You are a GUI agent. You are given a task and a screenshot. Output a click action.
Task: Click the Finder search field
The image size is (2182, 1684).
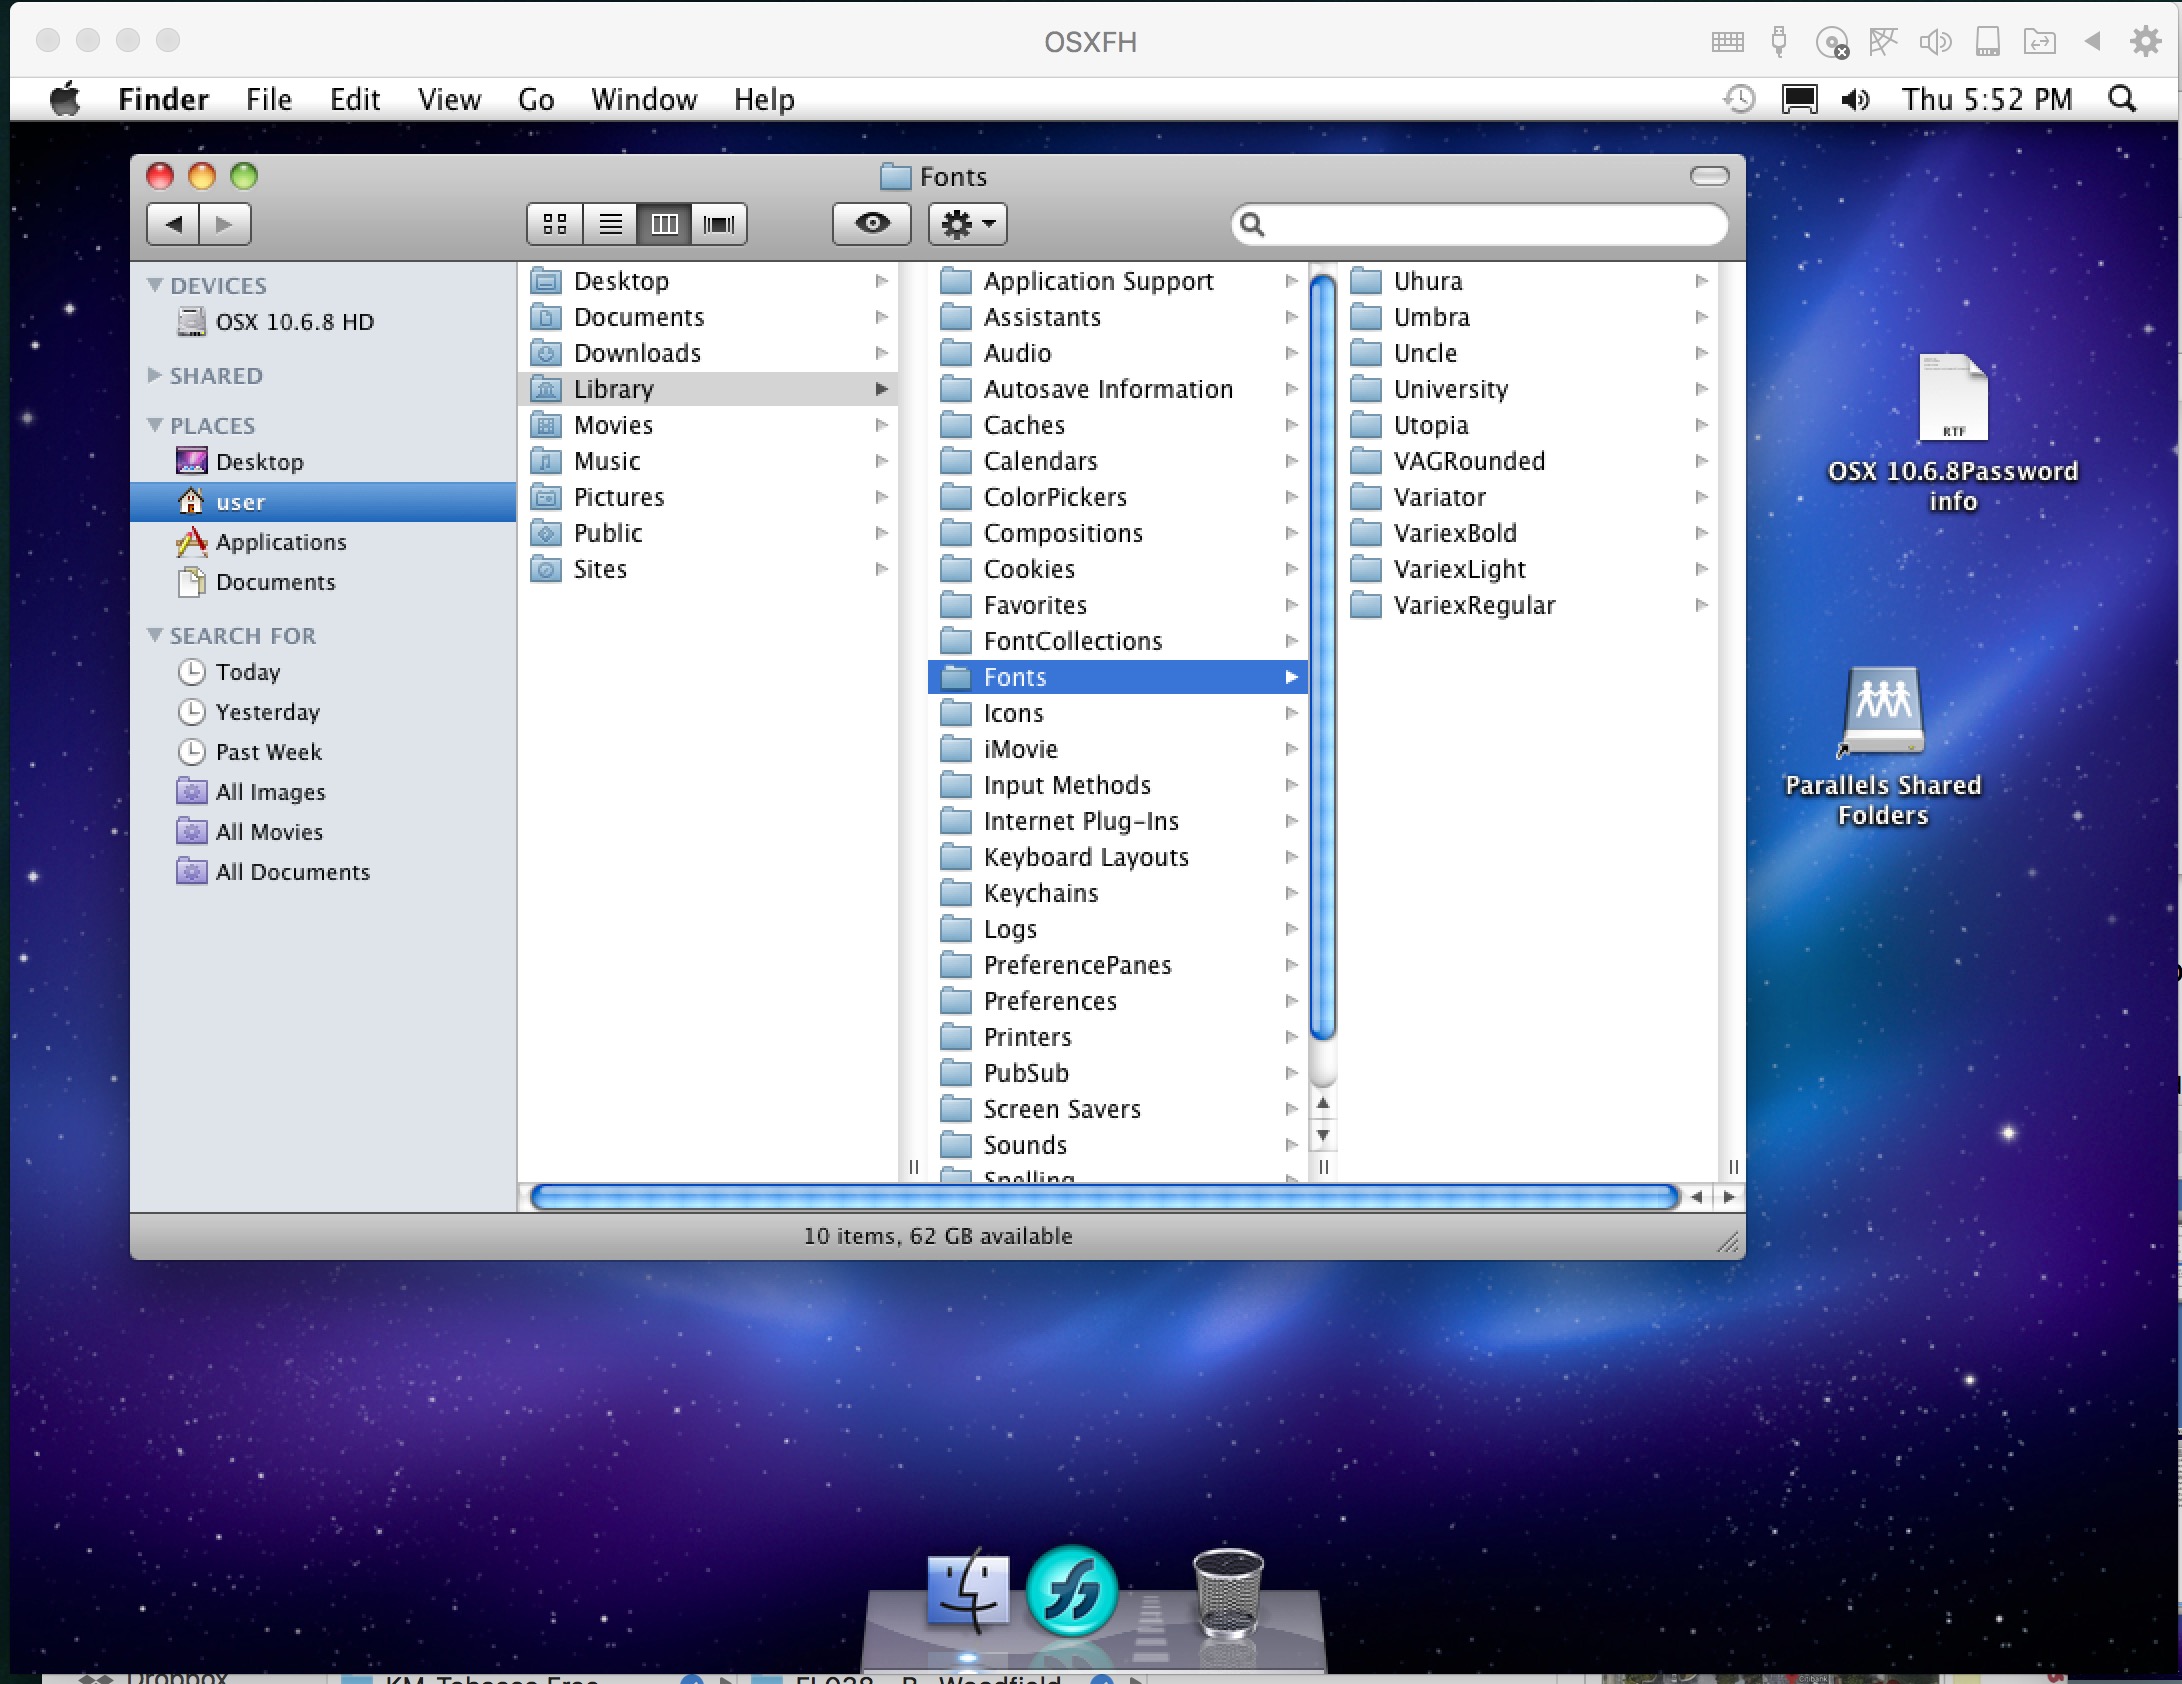pos(1480,224)
